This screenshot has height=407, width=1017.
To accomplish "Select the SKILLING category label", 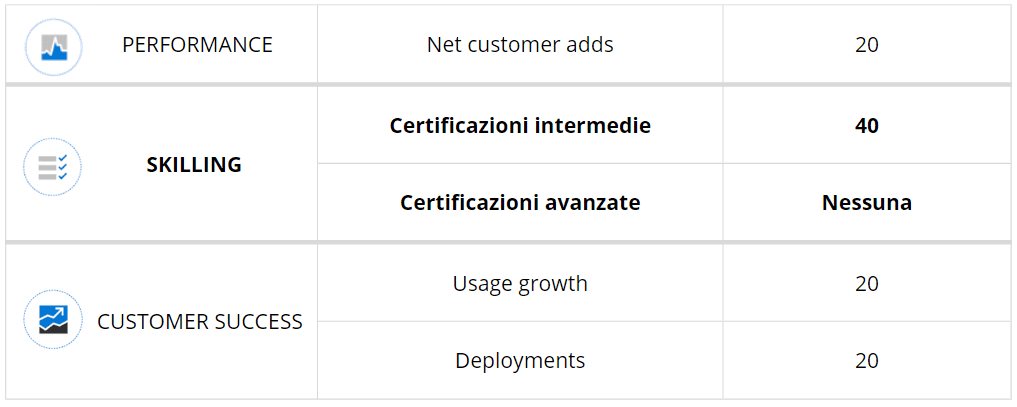I will click(194, 165).
